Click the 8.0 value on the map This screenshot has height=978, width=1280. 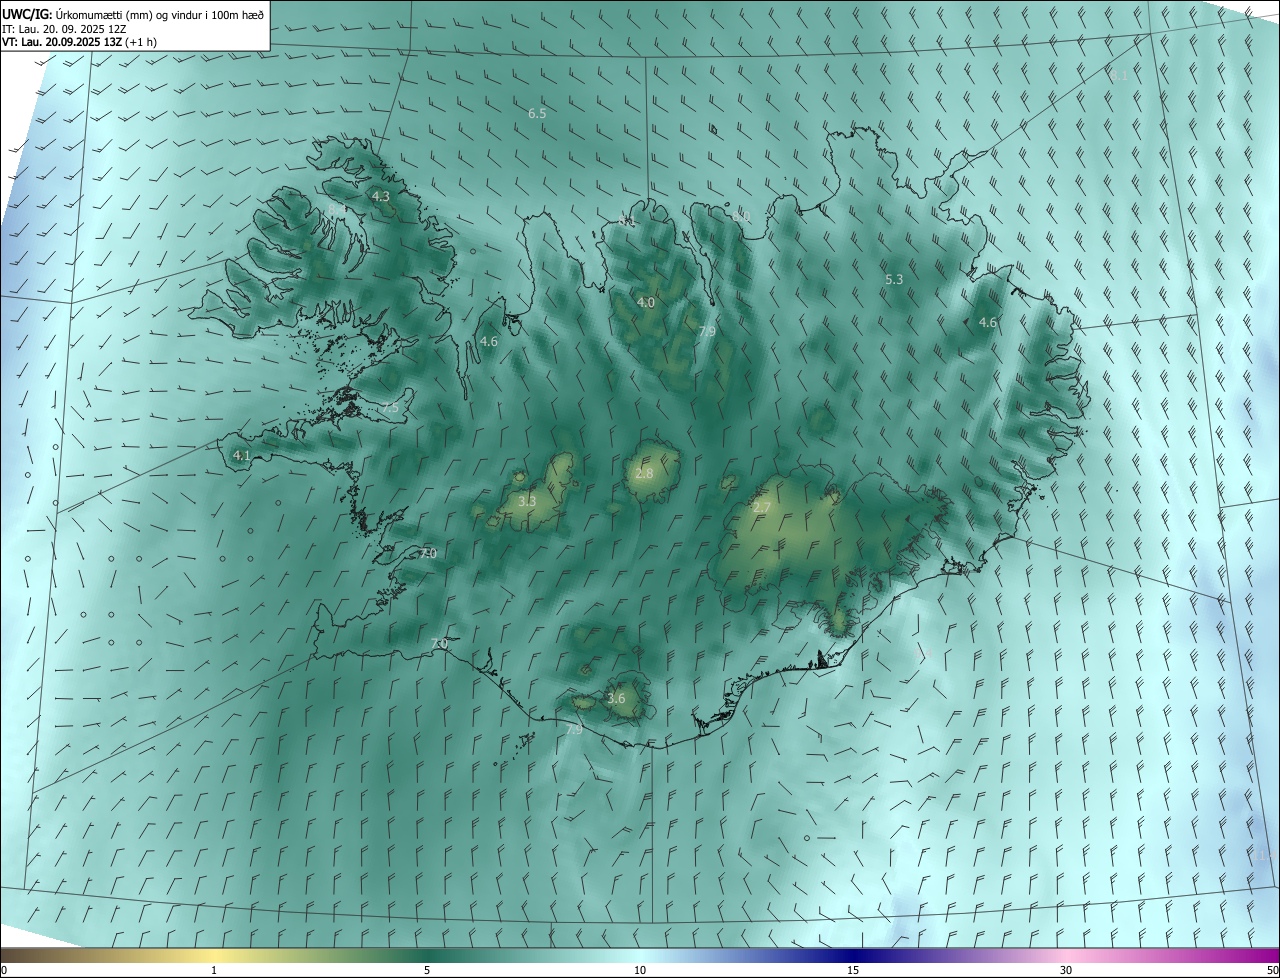[x=741, y=216]
